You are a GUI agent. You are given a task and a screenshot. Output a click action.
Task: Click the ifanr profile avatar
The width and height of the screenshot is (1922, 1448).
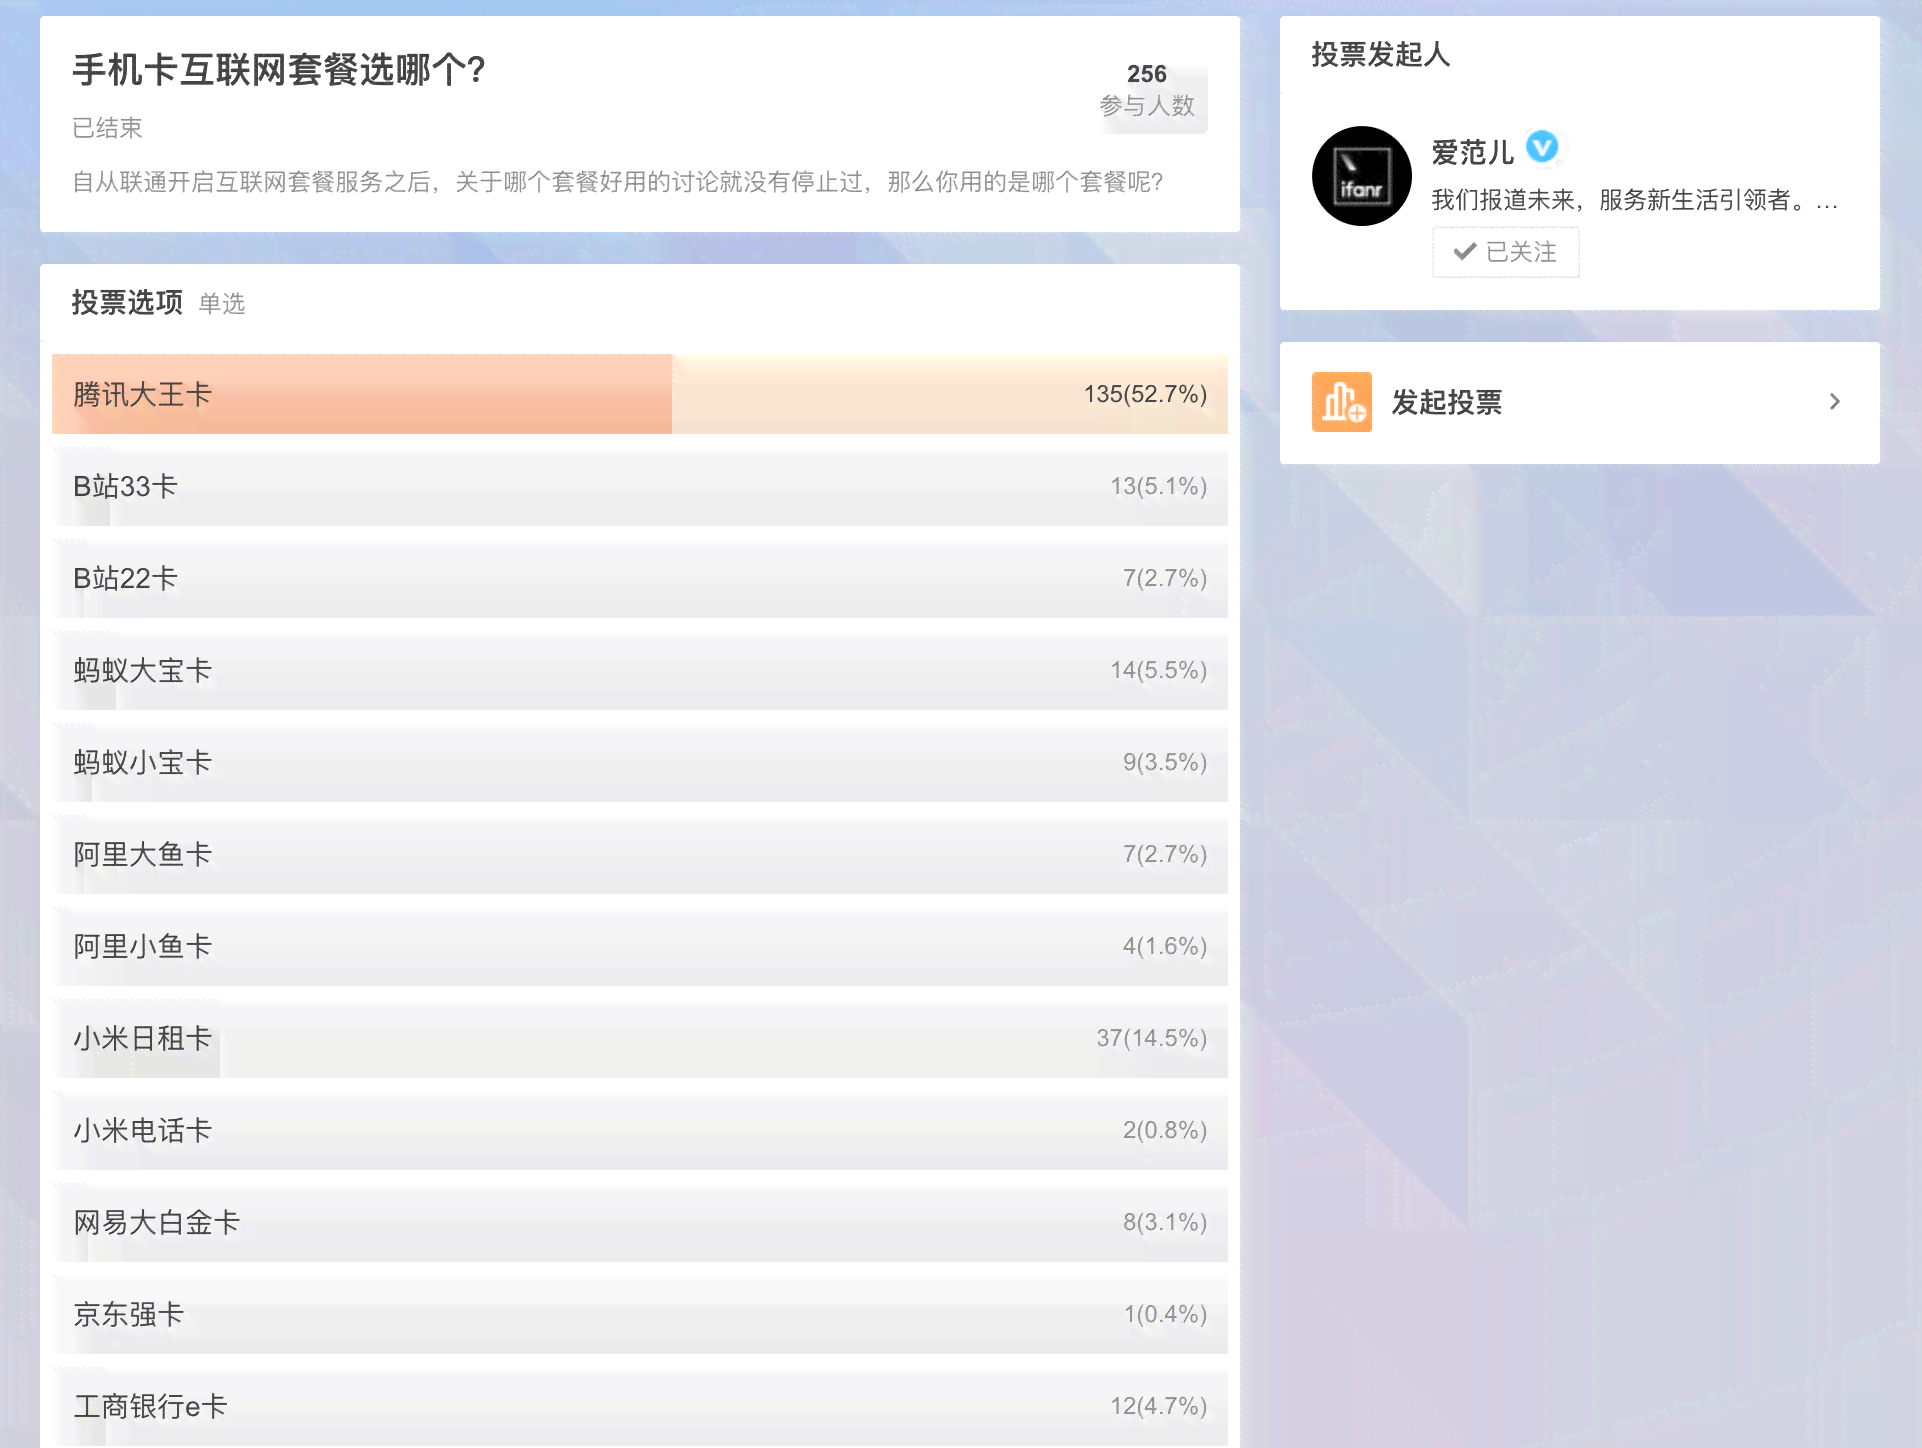pyautogui.click(x=1361, y=176)
